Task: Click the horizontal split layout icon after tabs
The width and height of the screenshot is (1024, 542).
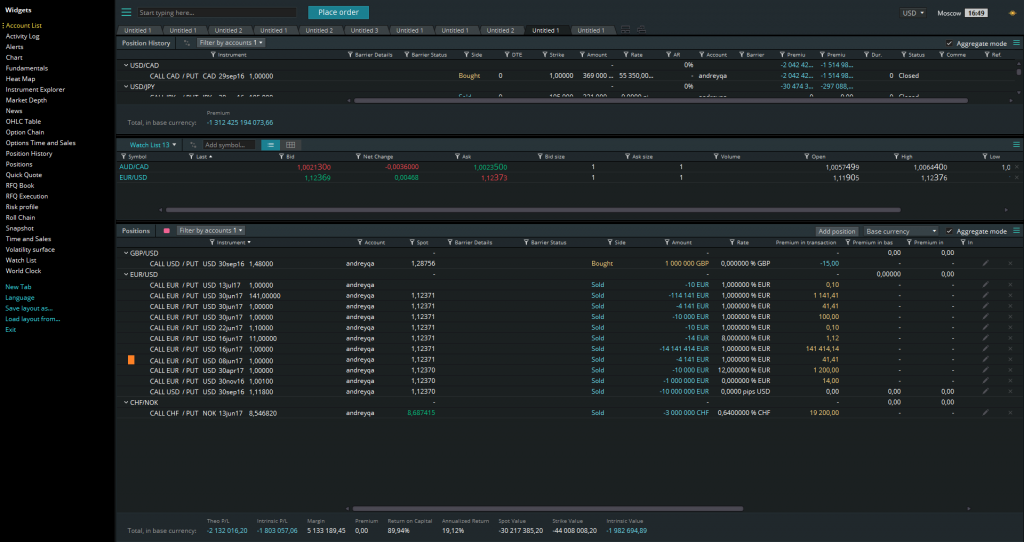Action: pyautogui.click(x=626, y=30)
